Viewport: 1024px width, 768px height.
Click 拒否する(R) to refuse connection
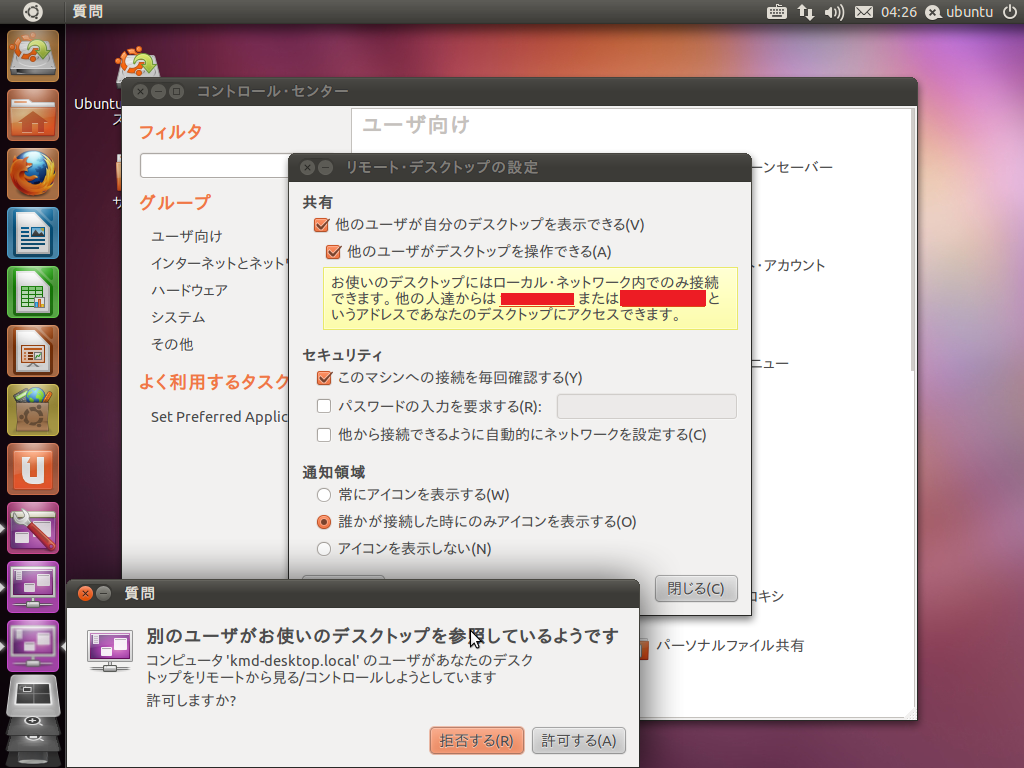click(477, 741)
